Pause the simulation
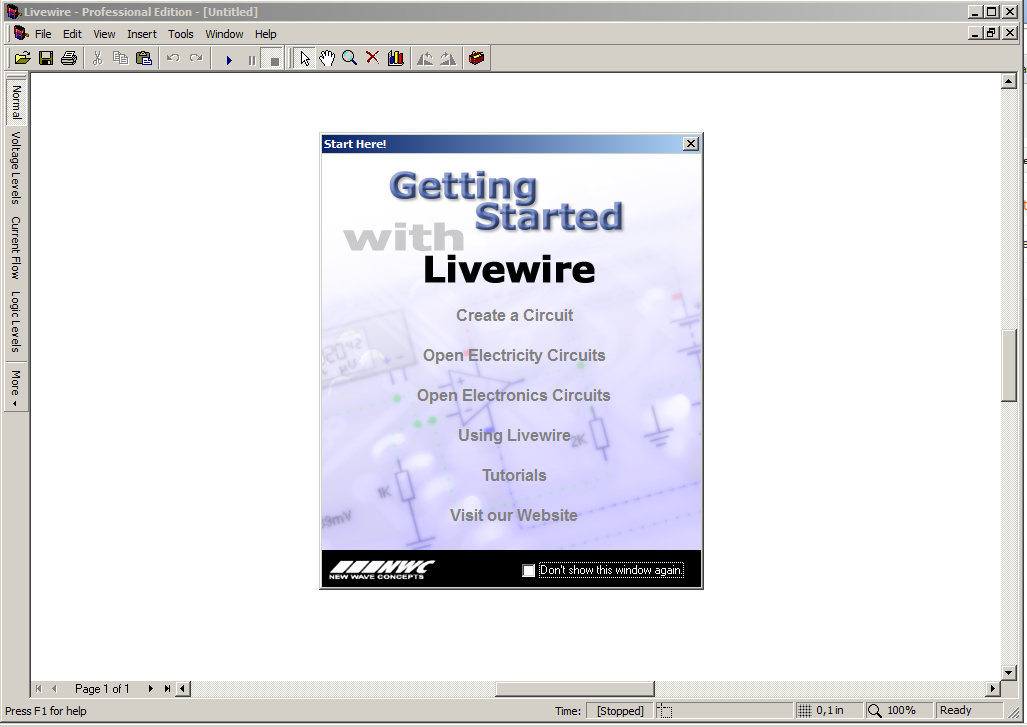 click(x=252, y=60)
